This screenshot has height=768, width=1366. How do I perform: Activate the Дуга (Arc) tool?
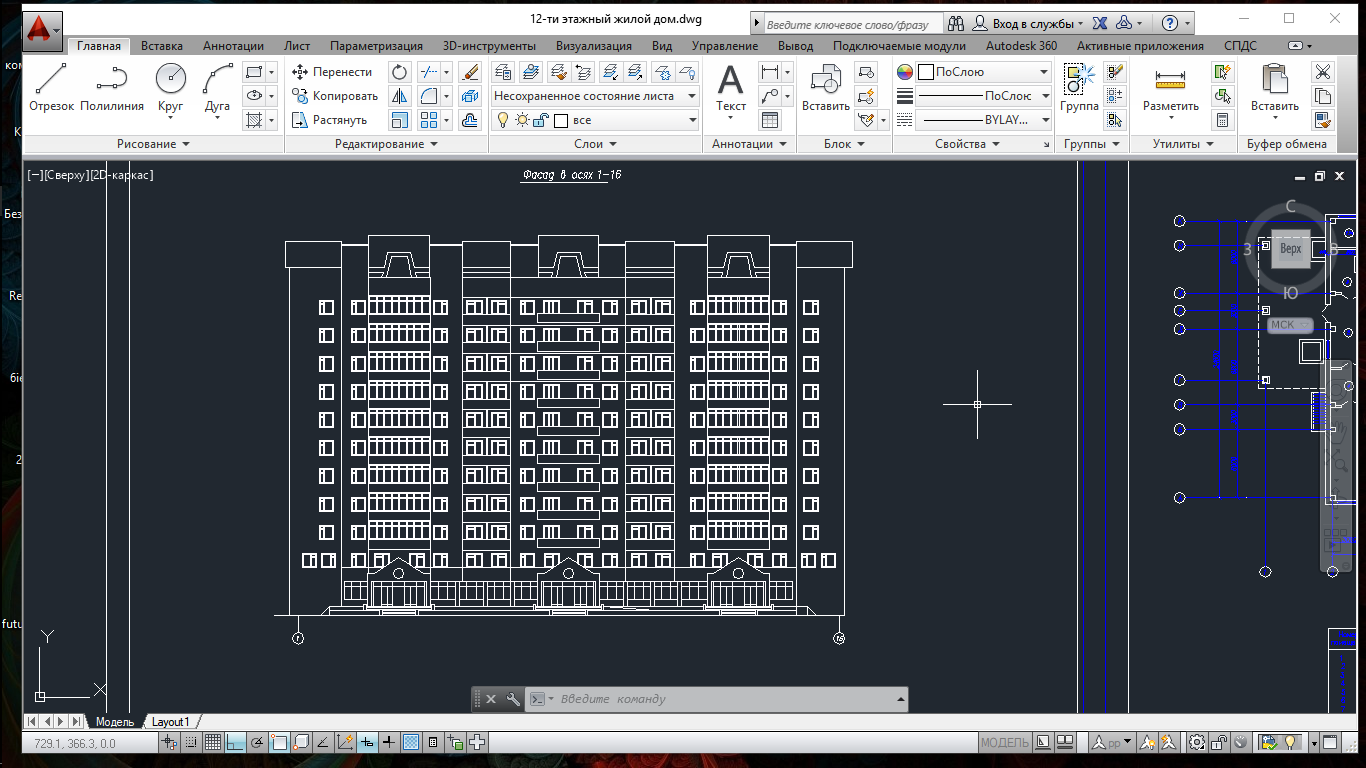click(217, 86)
